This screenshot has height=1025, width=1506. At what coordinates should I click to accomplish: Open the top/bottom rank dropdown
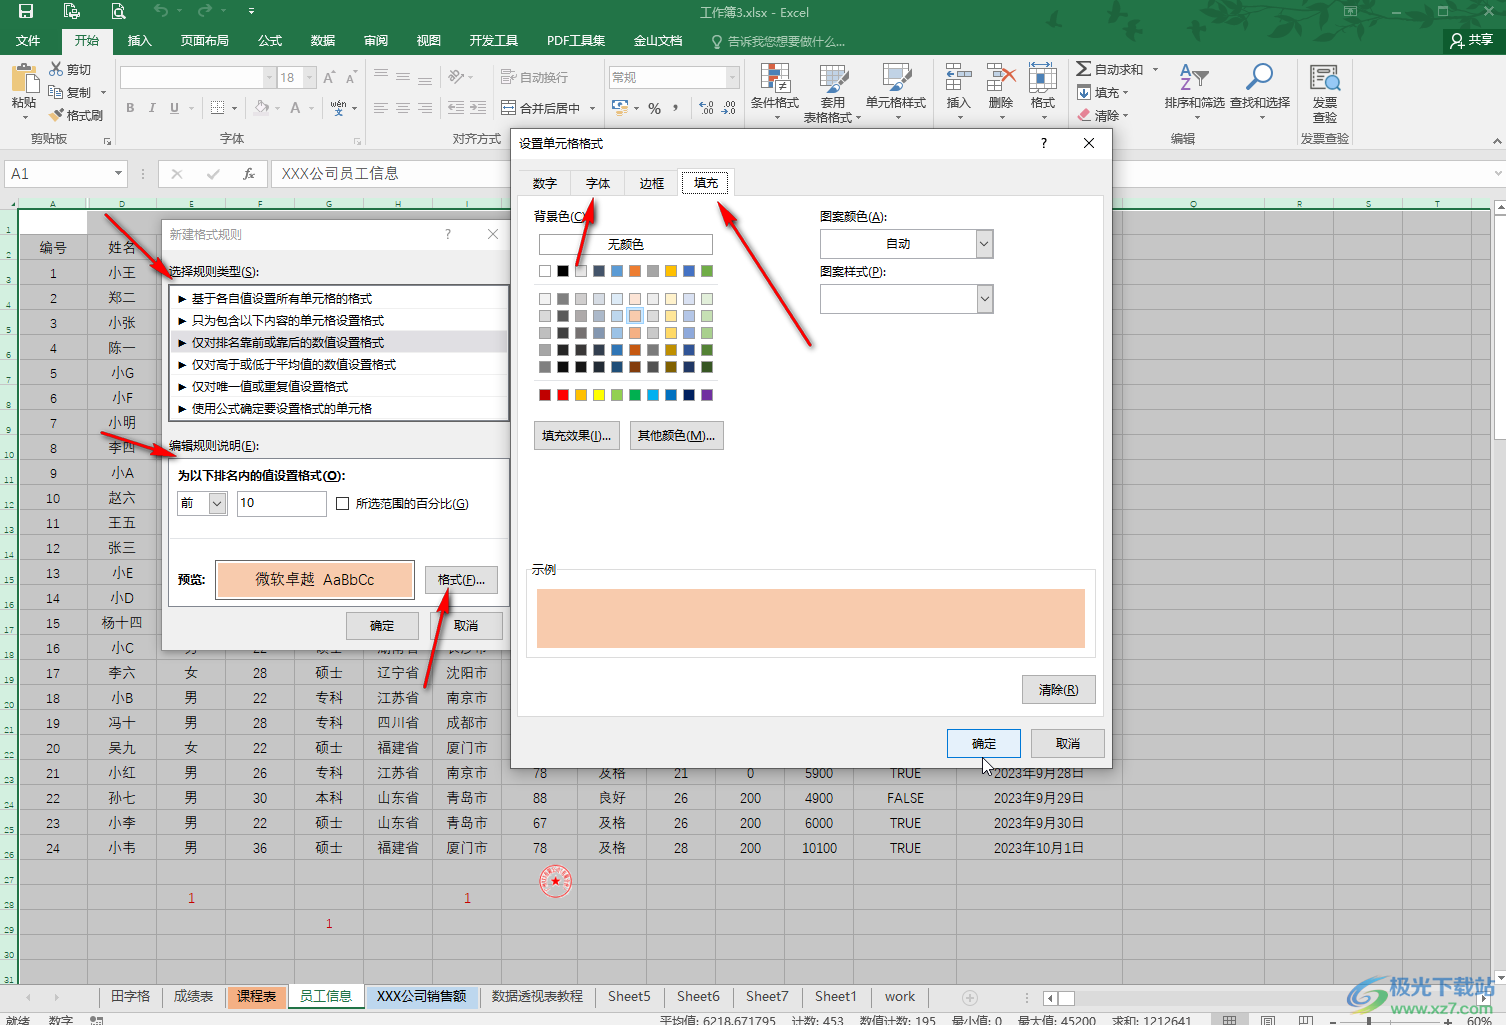(217, 503)
